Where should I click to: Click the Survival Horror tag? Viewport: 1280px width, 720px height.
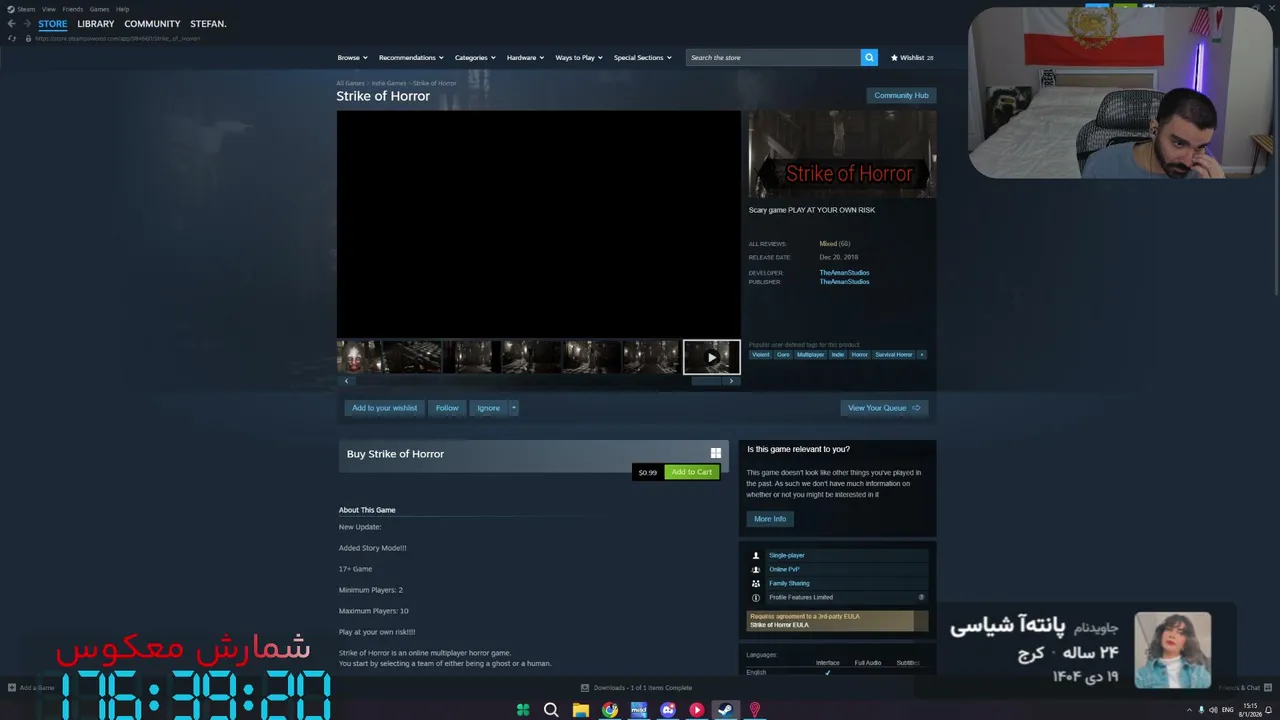click(894, 355)
